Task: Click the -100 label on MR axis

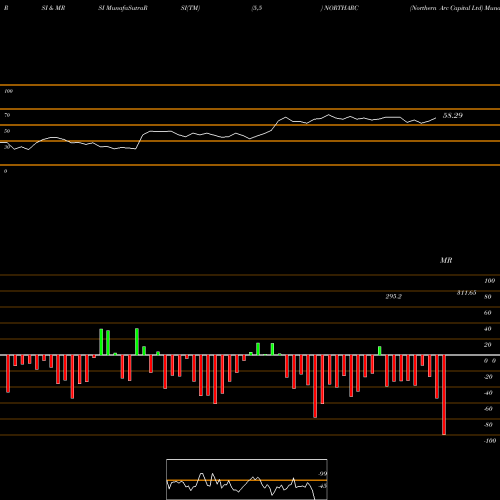Action: (490, 441)
